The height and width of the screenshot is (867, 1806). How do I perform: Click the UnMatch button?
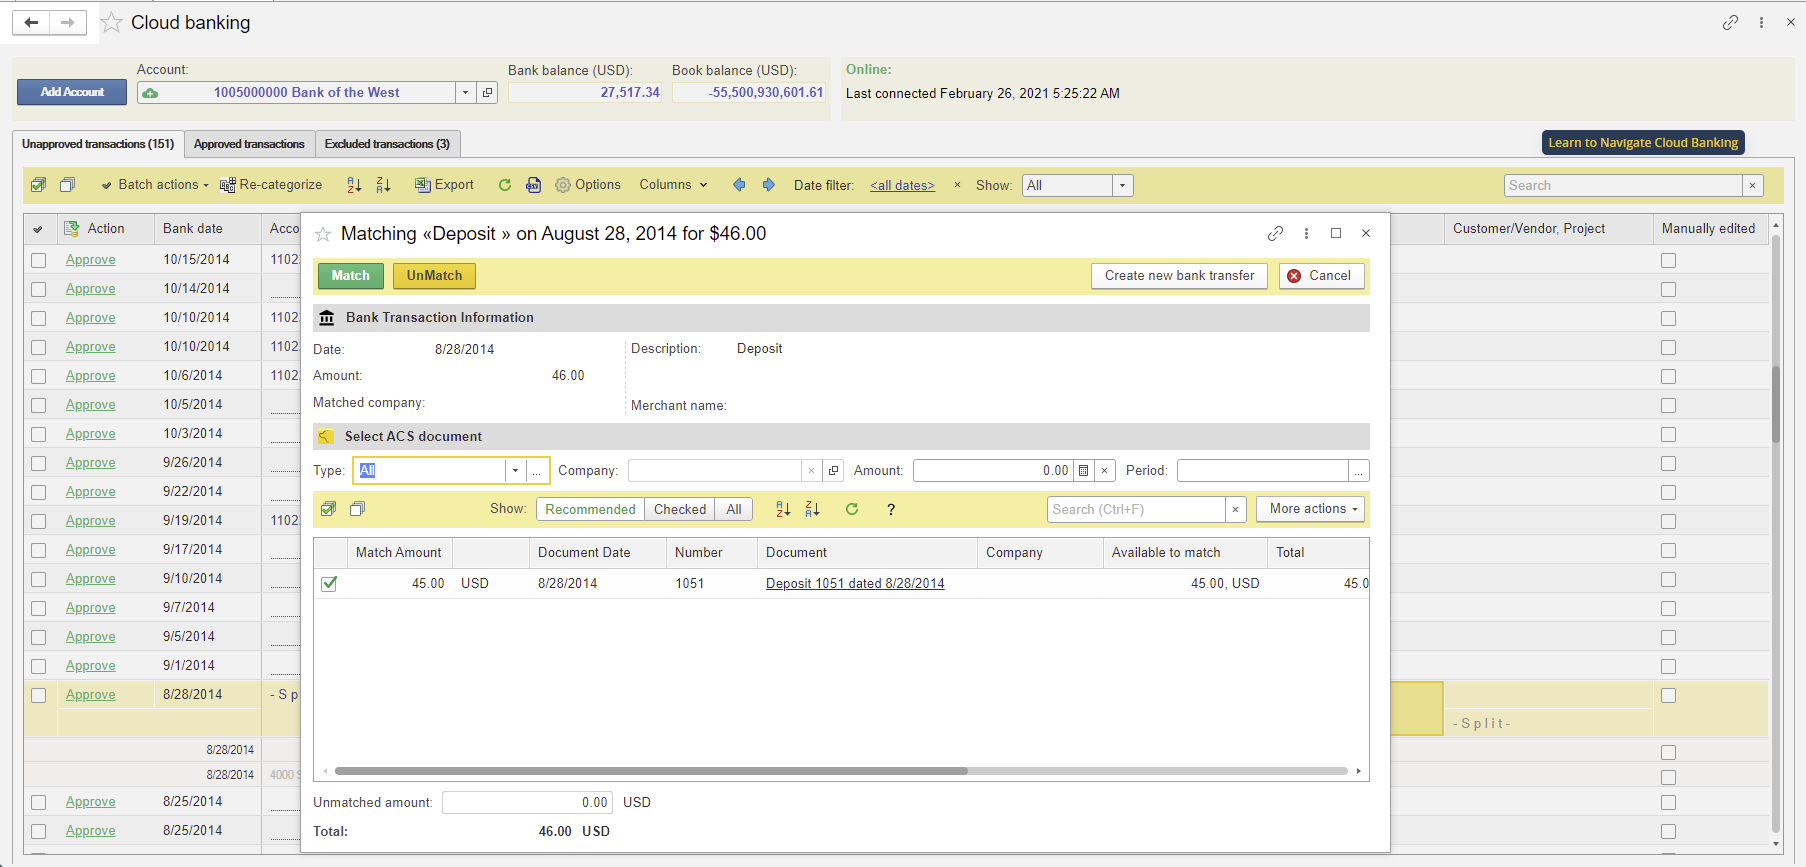(434, 276)
